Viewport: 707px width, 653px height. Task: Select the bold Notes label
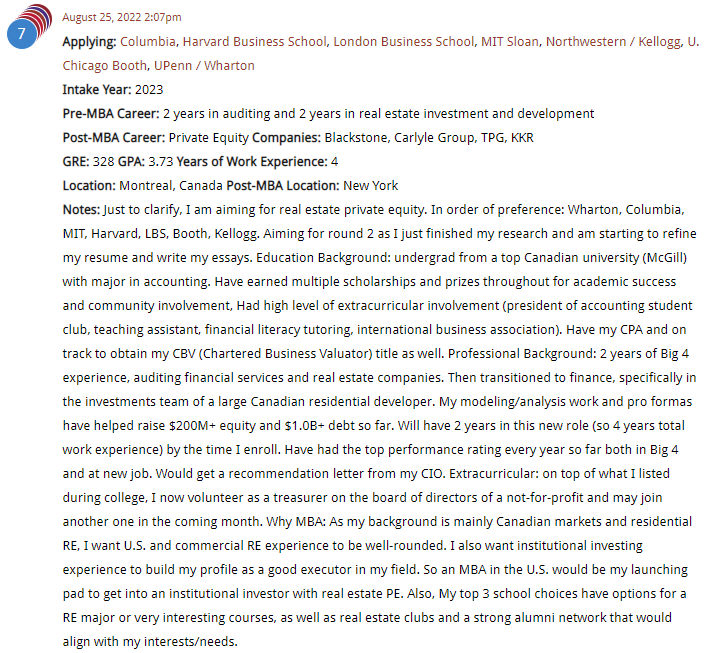(81, 209)
